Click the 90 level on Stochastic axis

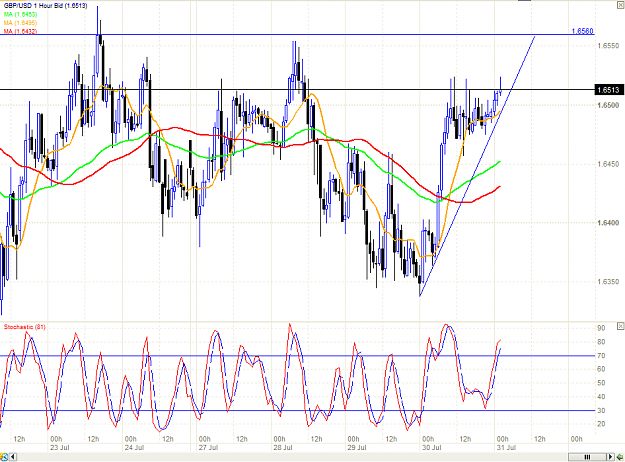601,328
